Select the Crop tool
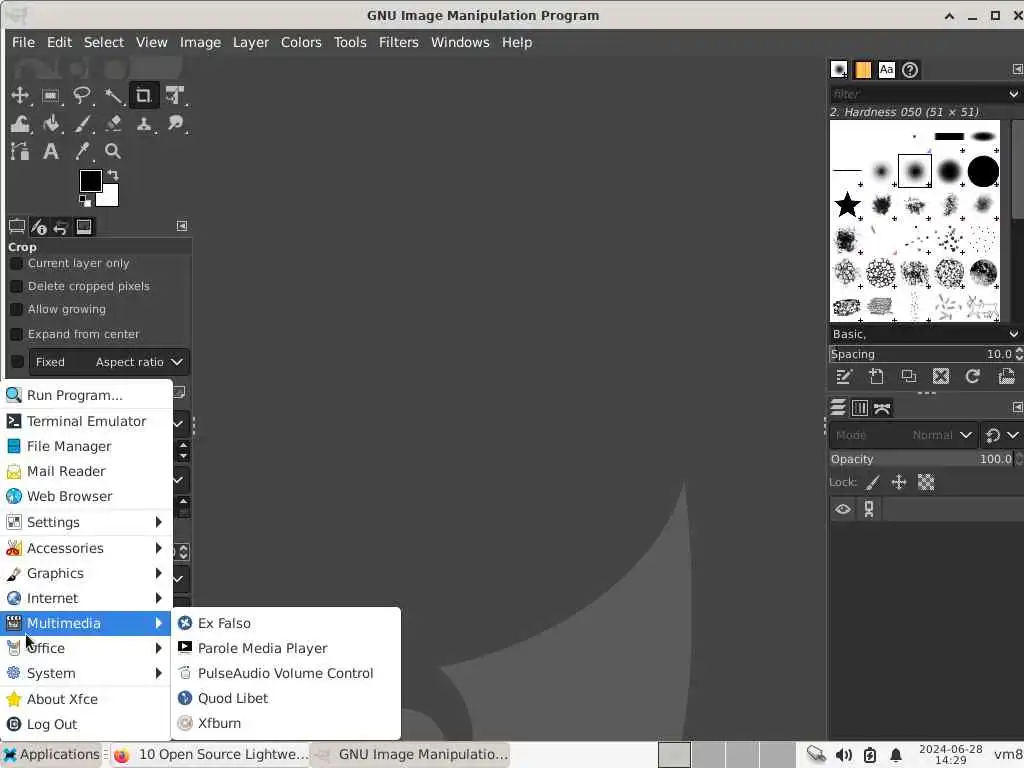 (x=144, y=95)
